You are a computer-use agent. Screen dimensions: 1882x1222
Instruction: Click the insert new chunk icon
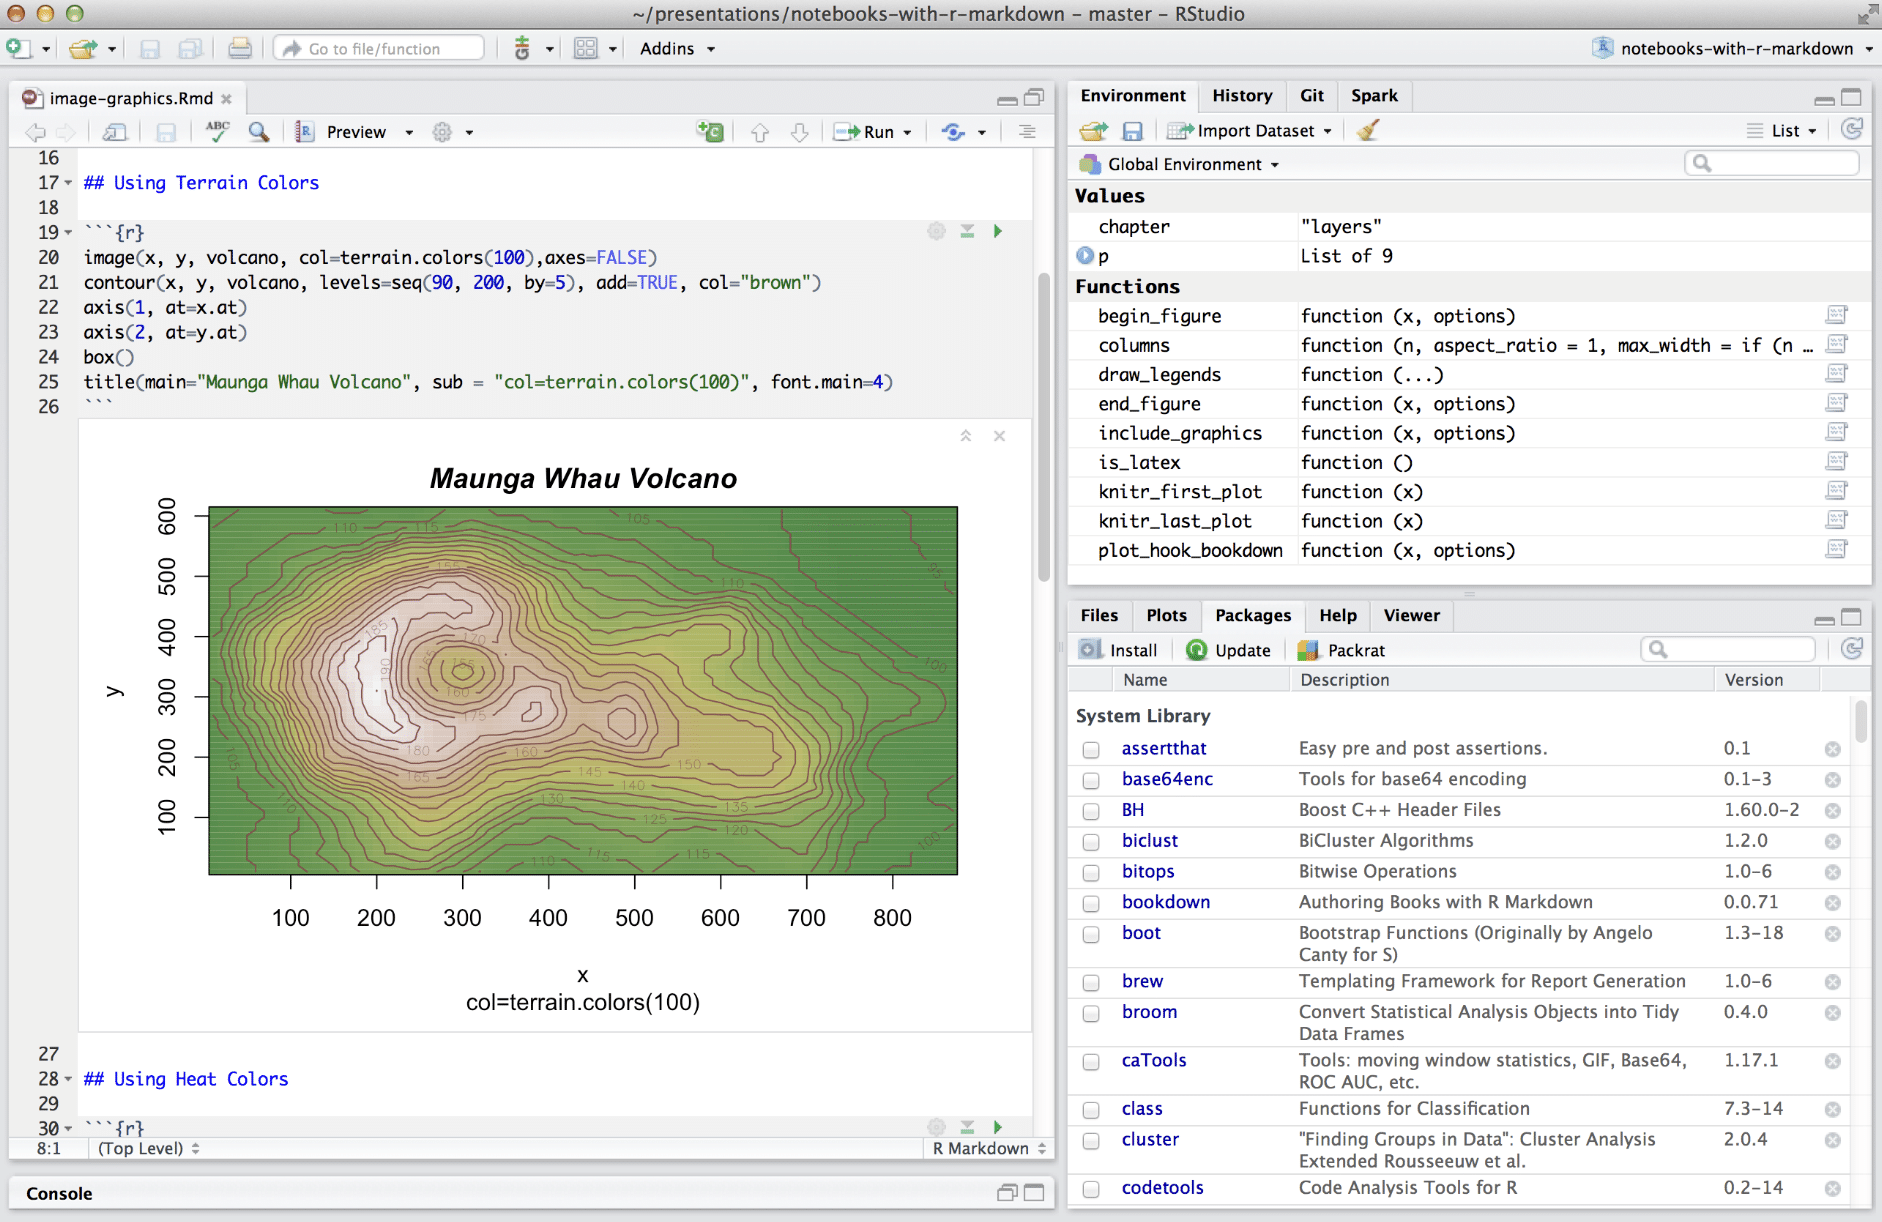[710, 131]
